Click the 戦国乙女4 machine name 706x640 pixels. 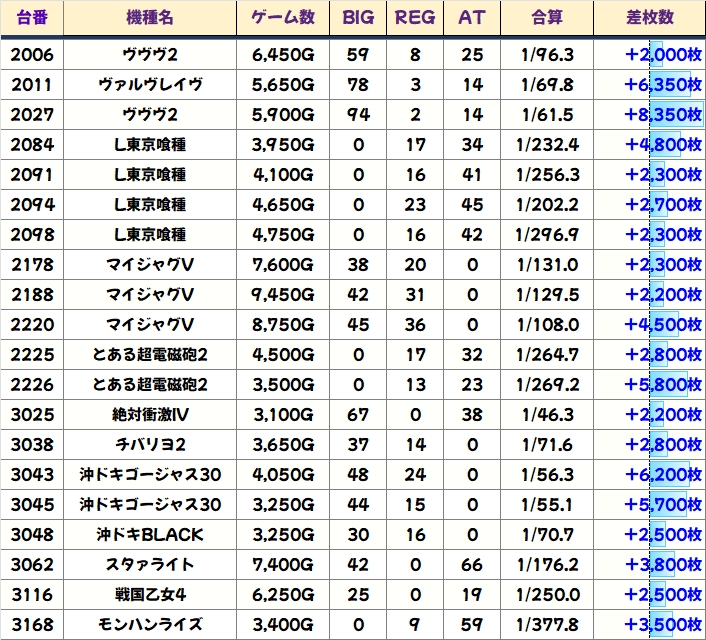click(x=149, y=594)
